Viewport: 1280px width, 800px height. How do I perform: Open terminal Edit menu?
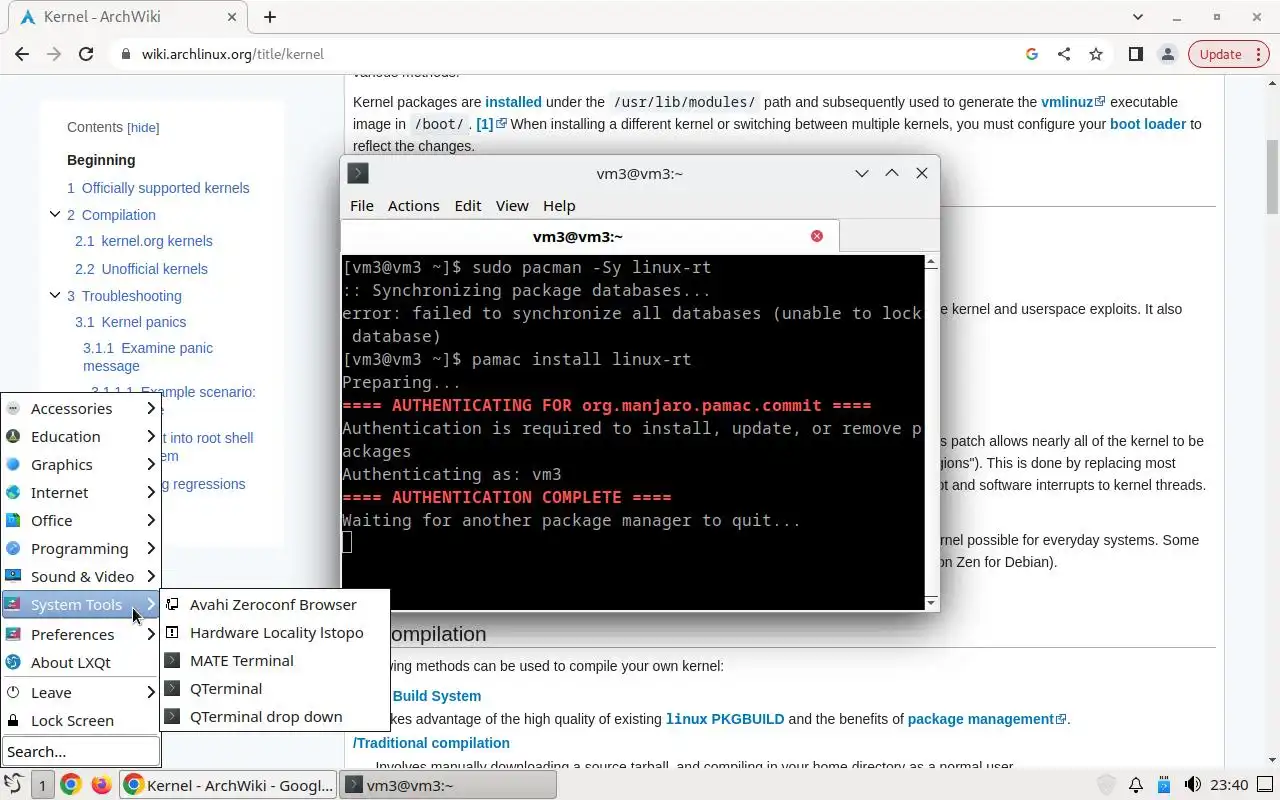click(x=467, y=205)
